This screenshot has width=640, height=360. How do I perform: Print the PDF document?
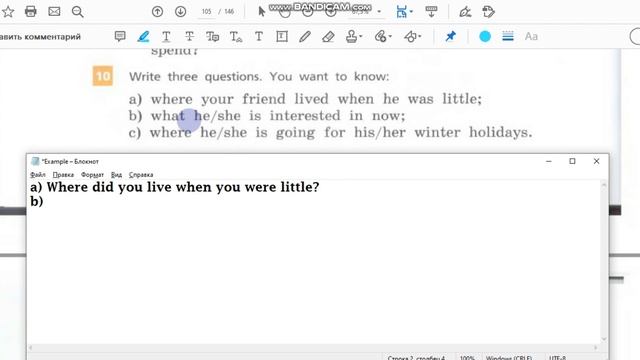[x=31, y=11]
